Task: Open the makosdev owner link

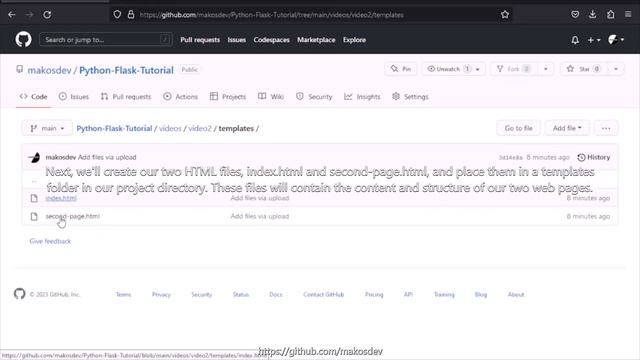Action: [x=49, y=70]
